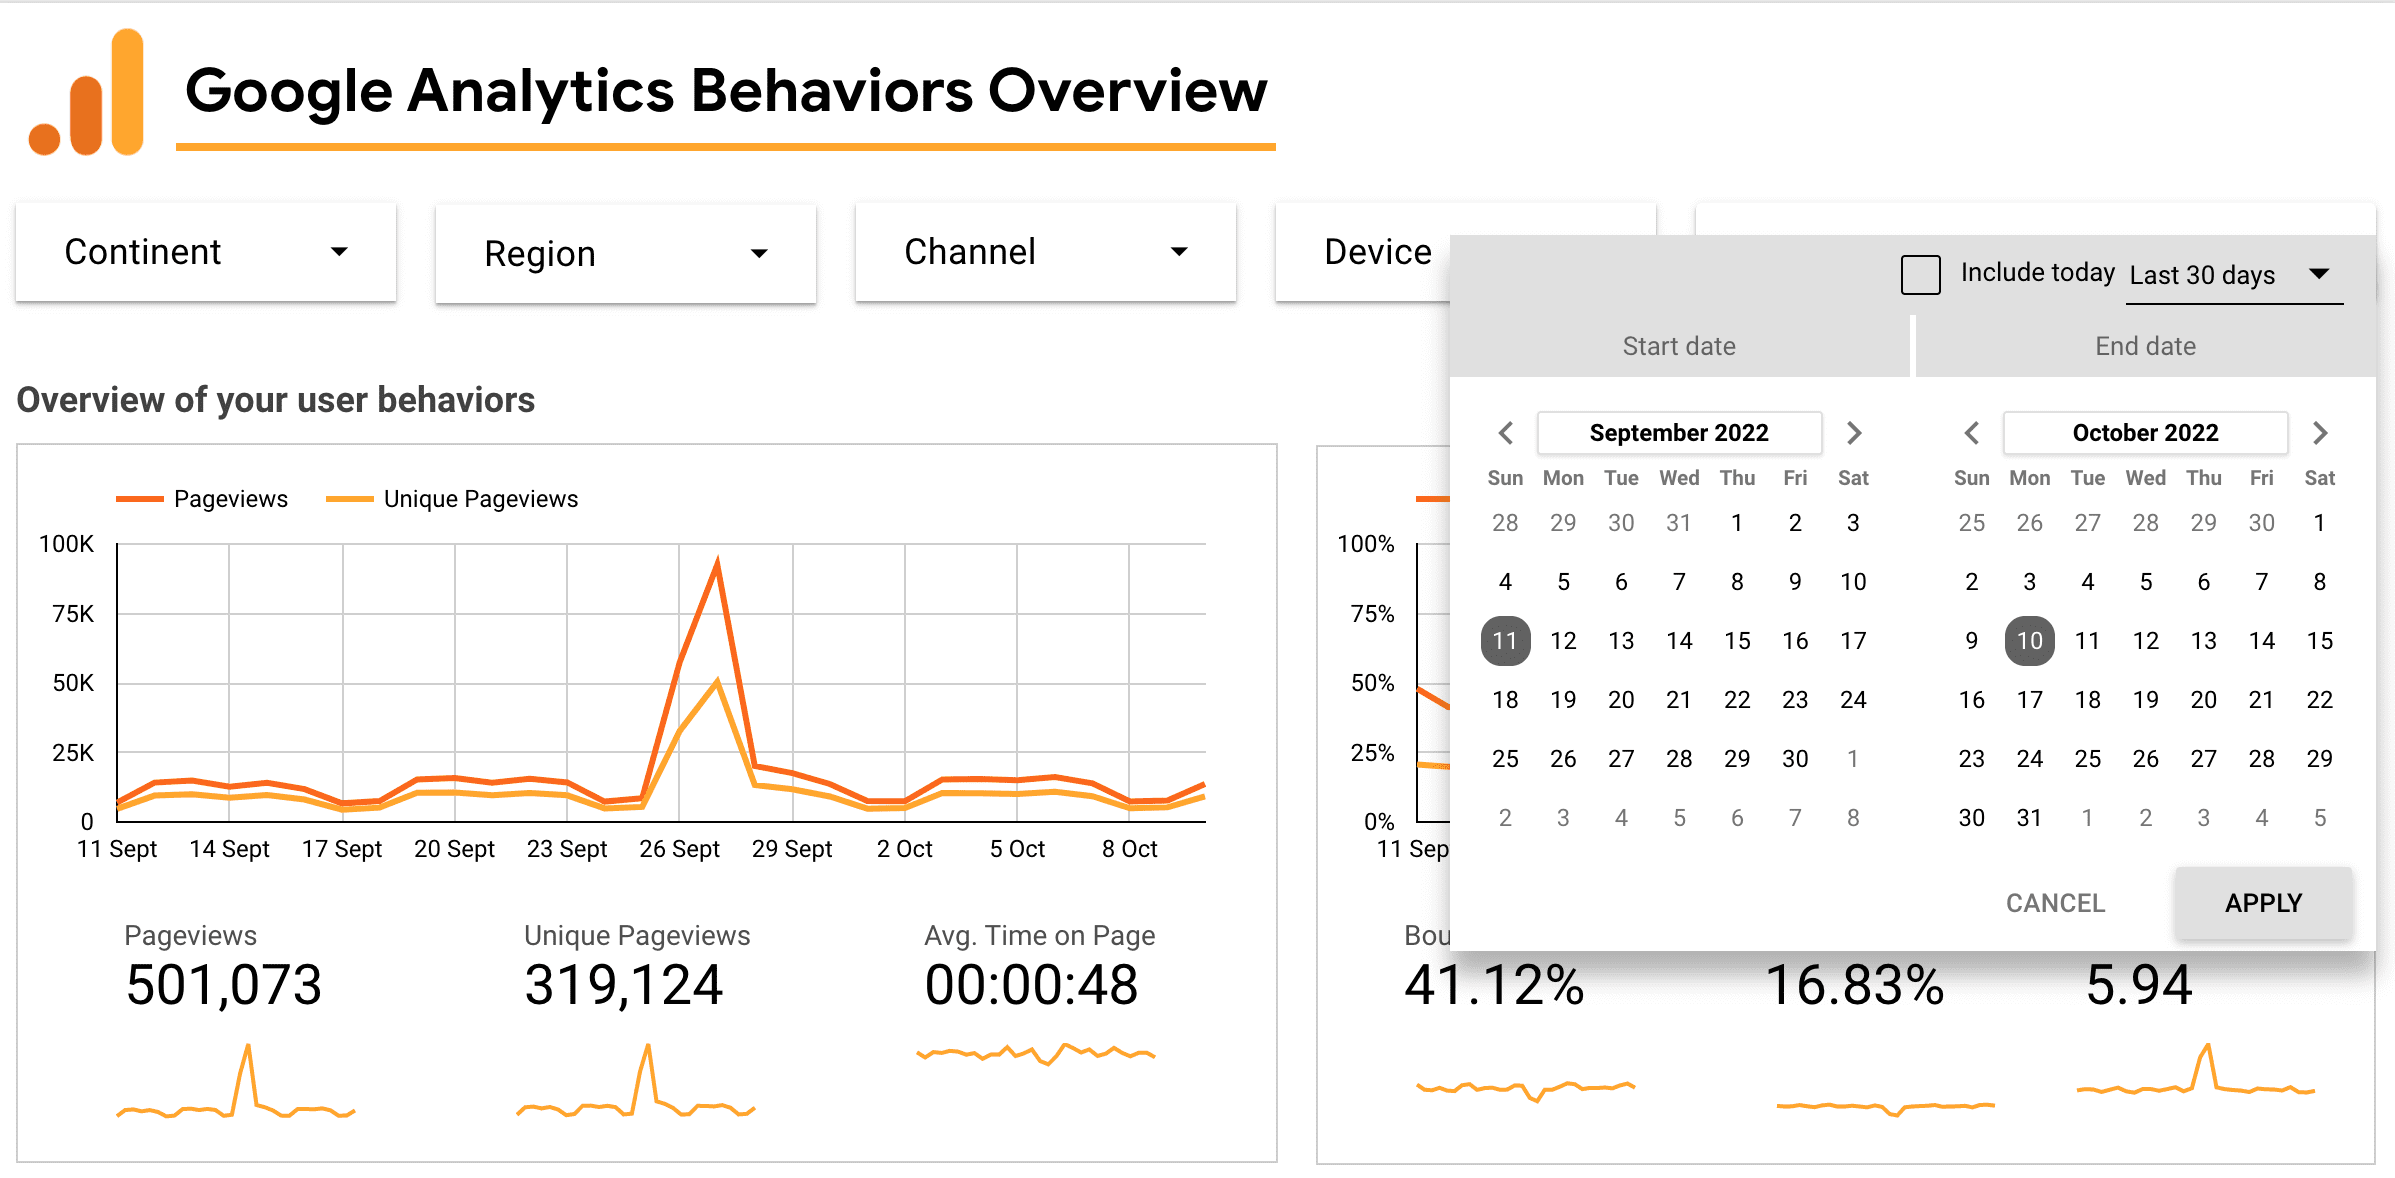This screenshot has width=2395, height=1178.
Task: Click the 26 Sept axis label
Action: pos(679,849)
